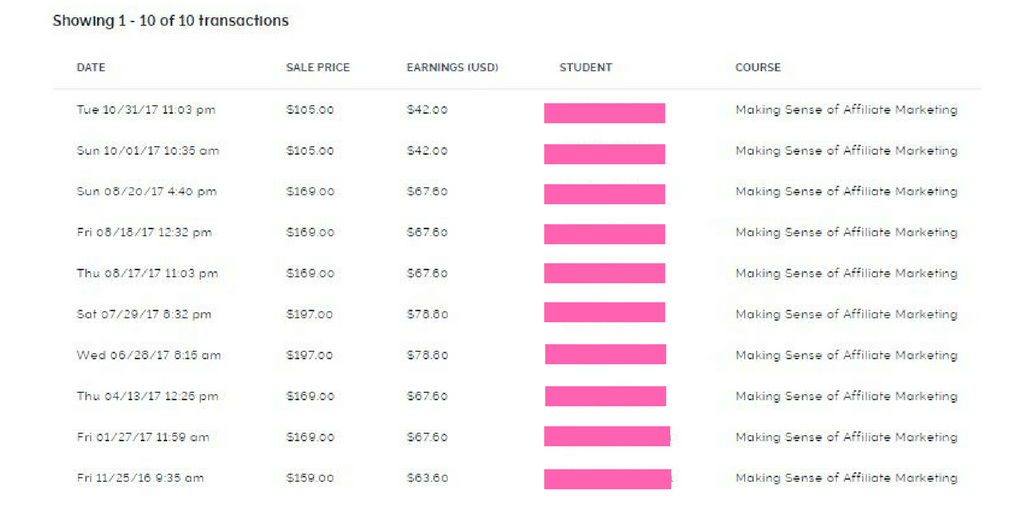This screenshot has height=512, width=1024.
Task: Click the 'Showing 1 - 10 of 10 transactions' text
Action: click(170, 21)
